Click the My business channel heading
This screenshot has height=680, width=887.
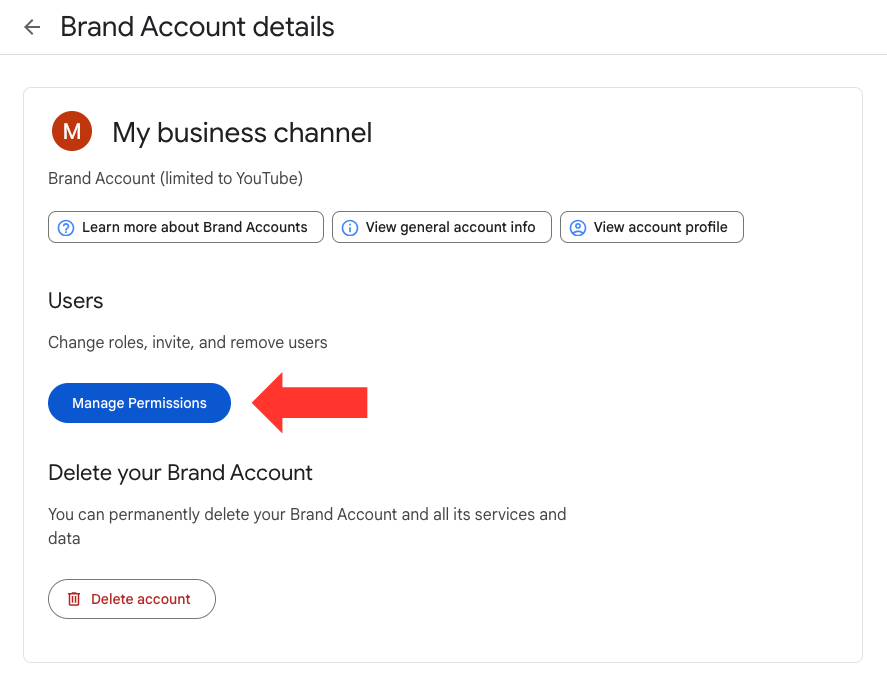pos(241,132)
